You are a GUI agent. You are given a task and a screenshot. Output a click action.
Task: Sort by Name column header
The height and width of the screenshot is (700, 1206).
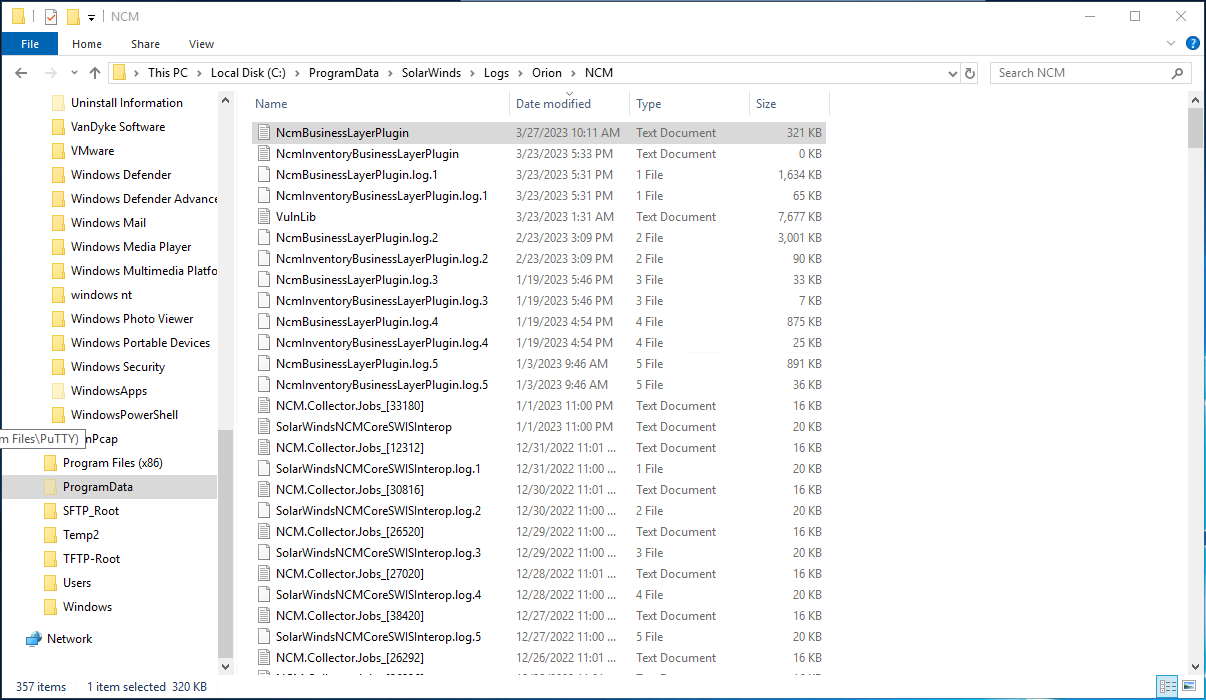[x=271, y=104]
